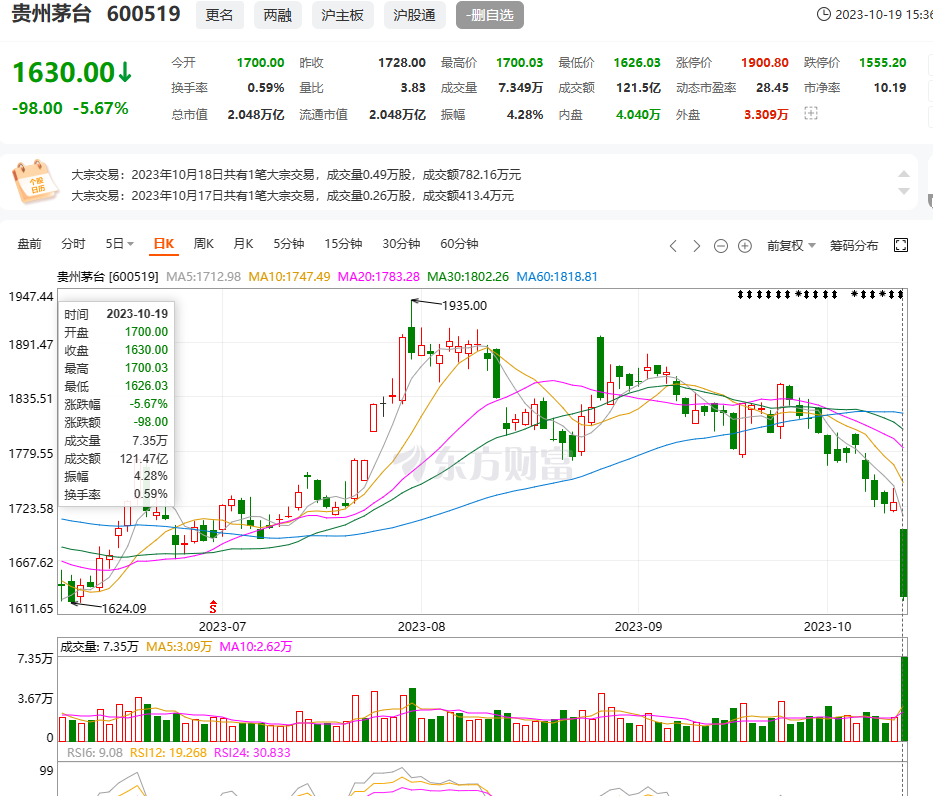The image size is (933, 796).
Task: Select the 月K tab
Action: (243, 244)
